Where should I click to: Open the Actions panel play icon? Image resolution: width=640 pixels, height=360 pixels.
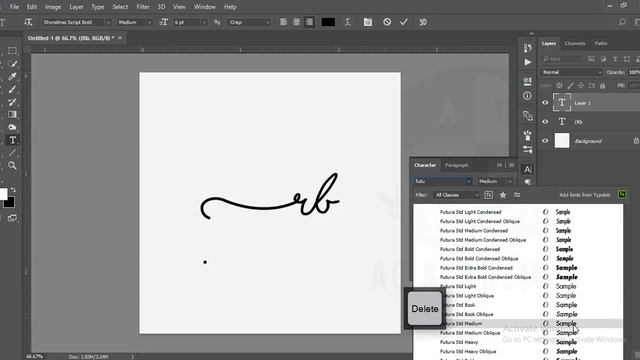(527, 62)
